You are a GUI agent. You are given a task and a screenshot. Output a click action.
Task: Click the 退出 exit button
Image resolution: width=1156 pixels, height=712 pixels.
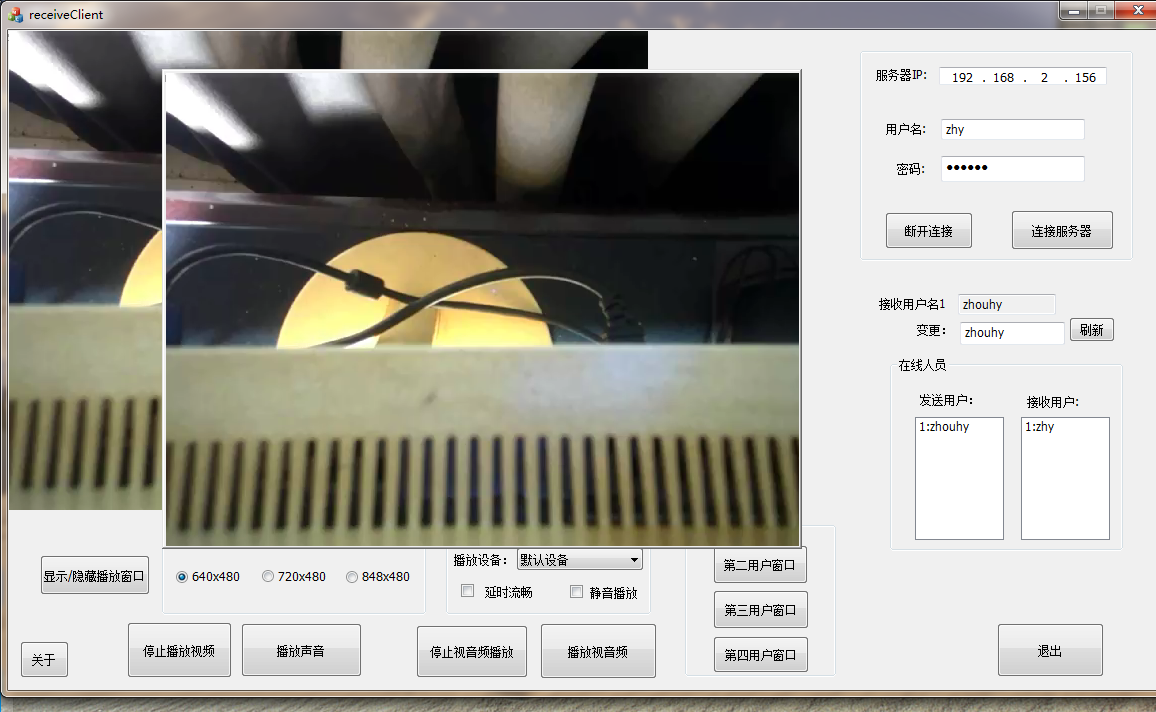1049,651
